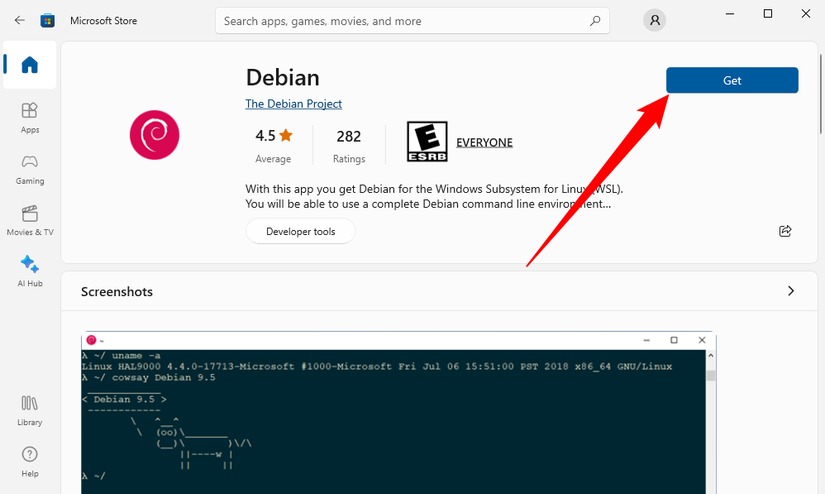Viewport: 825px width, 494px height.
Task: Open the Apps section in sidebar
Action: coord(29,118)
